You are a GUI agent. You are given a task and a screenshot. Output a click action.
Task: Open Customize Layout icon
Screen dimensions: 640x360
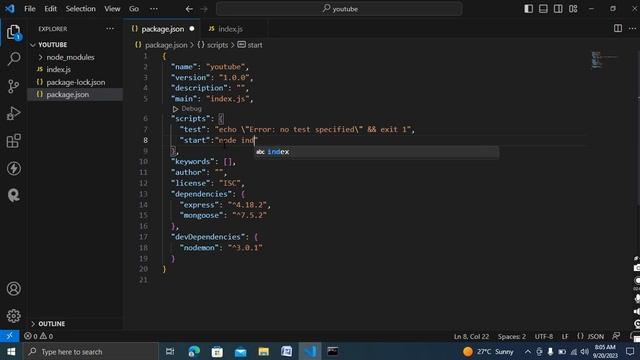coord(573,9)
